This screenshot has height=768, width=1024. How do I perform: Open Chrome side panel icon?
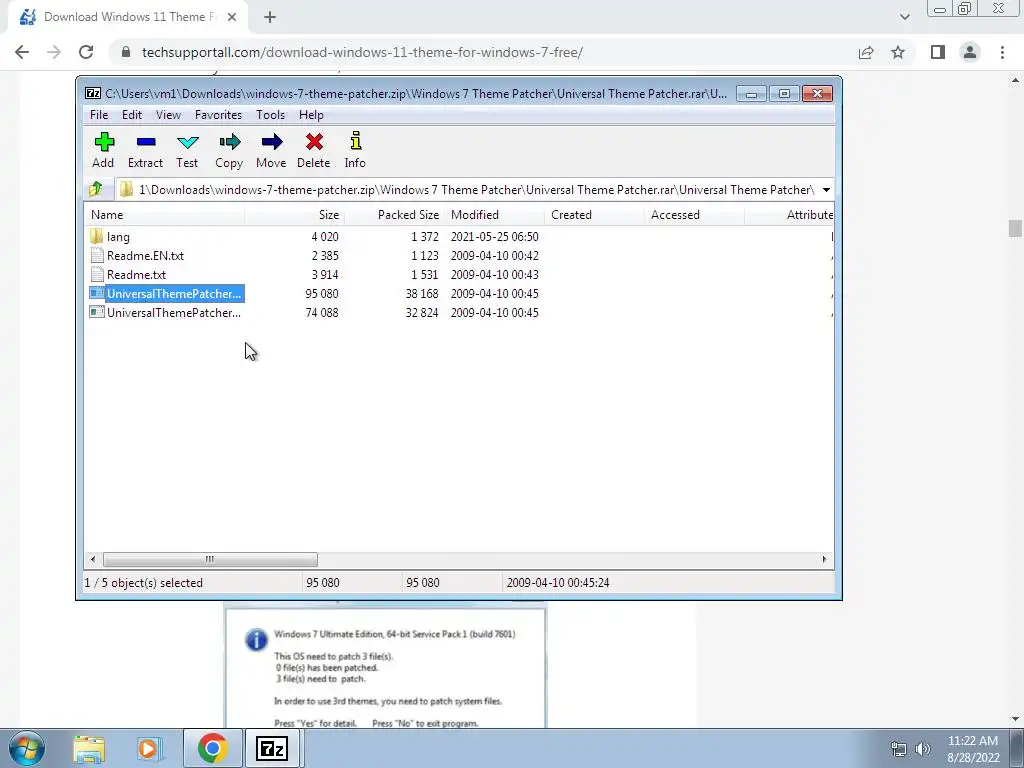pyautogui.click(x=938, y=52)
